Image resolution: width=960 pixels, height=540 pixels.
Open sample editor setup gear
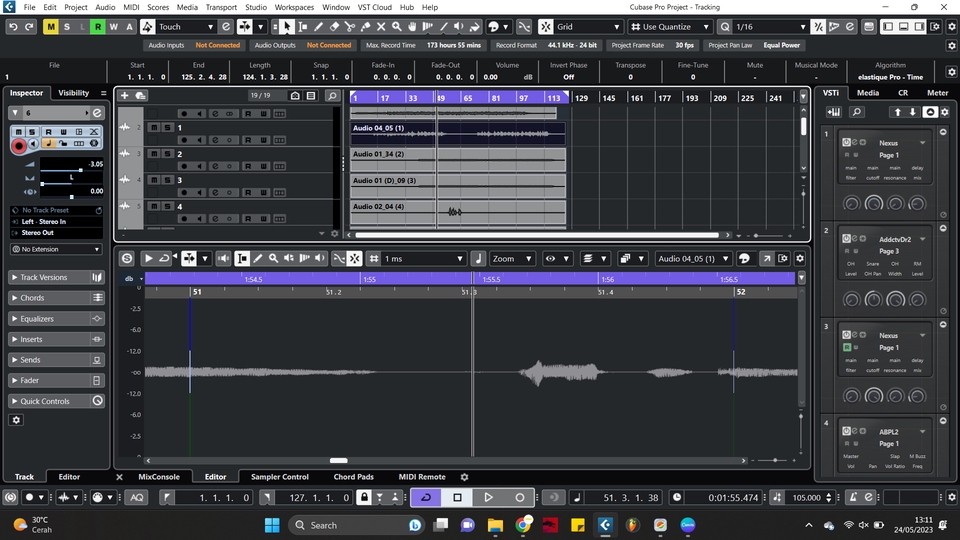800,258
